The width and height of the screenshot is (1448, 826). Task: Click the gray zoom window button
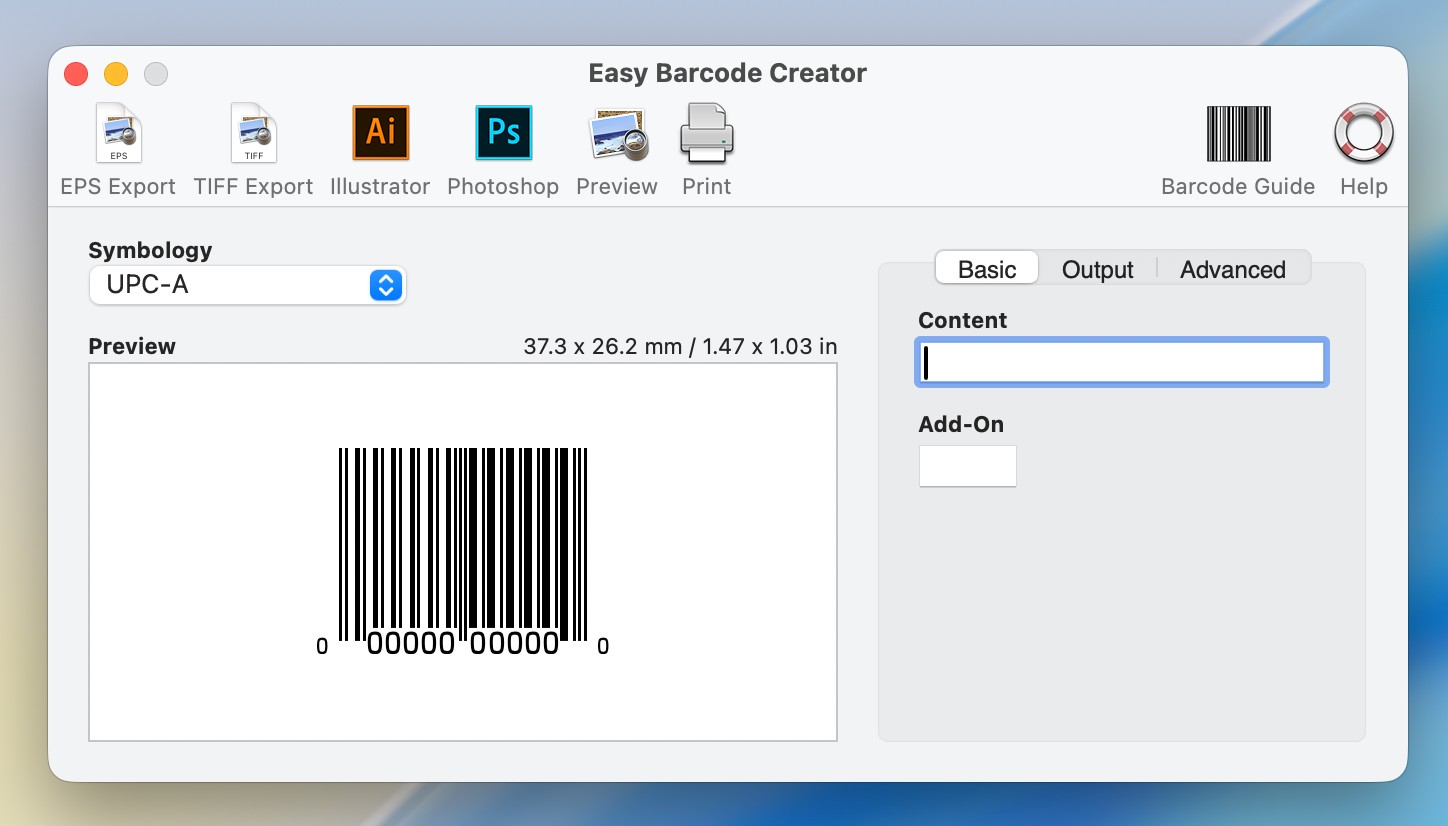pos(156,74)
